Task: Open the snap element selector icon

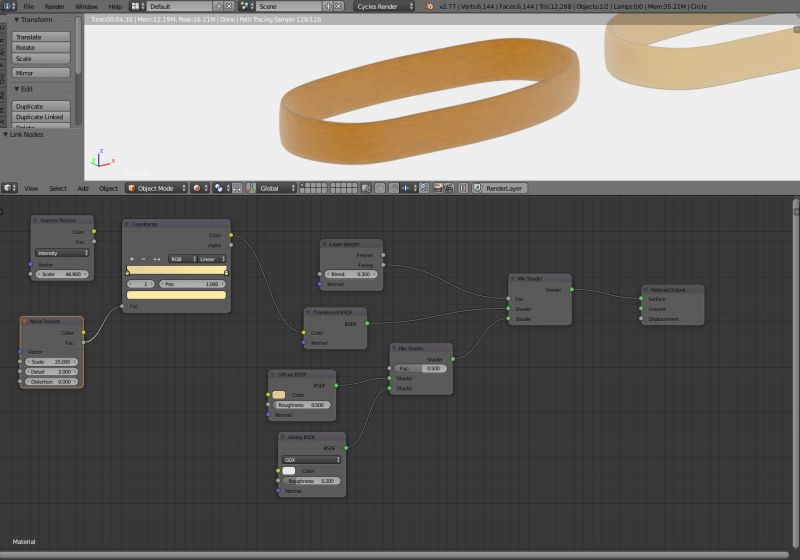Action: tap(409, 188)
